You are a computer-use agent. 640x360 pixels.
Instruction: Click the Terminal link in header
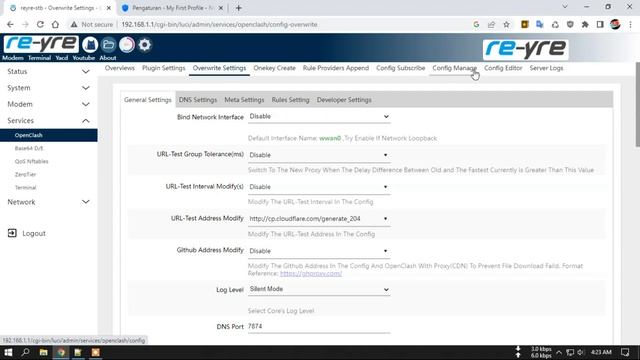(40, 58)
